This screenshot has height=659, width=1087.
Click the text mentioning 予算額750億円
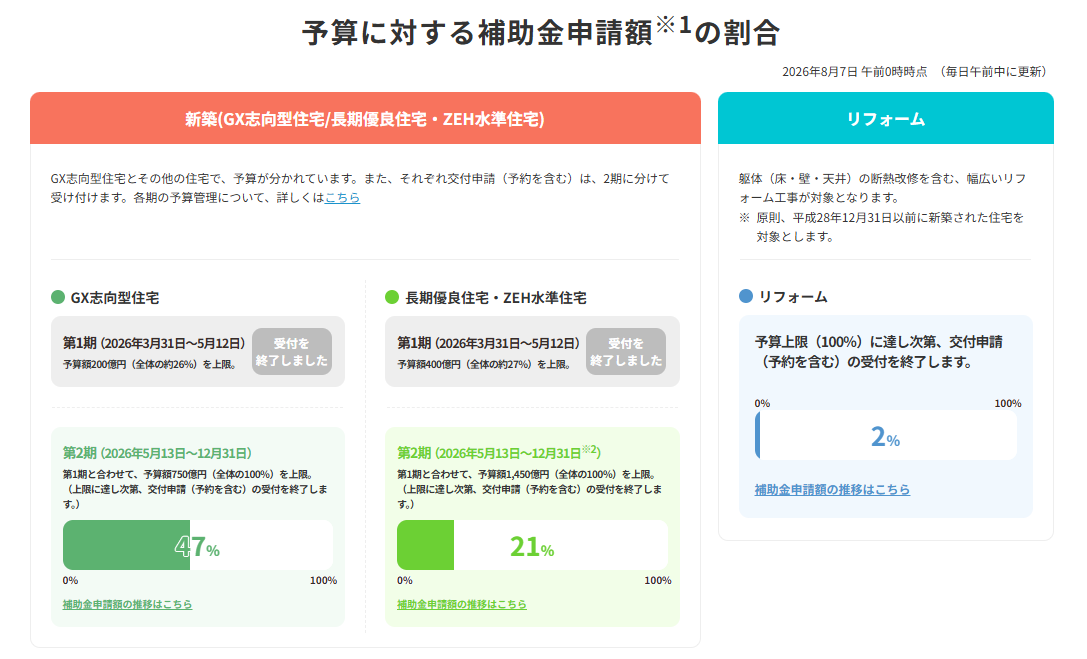point(195,489)
